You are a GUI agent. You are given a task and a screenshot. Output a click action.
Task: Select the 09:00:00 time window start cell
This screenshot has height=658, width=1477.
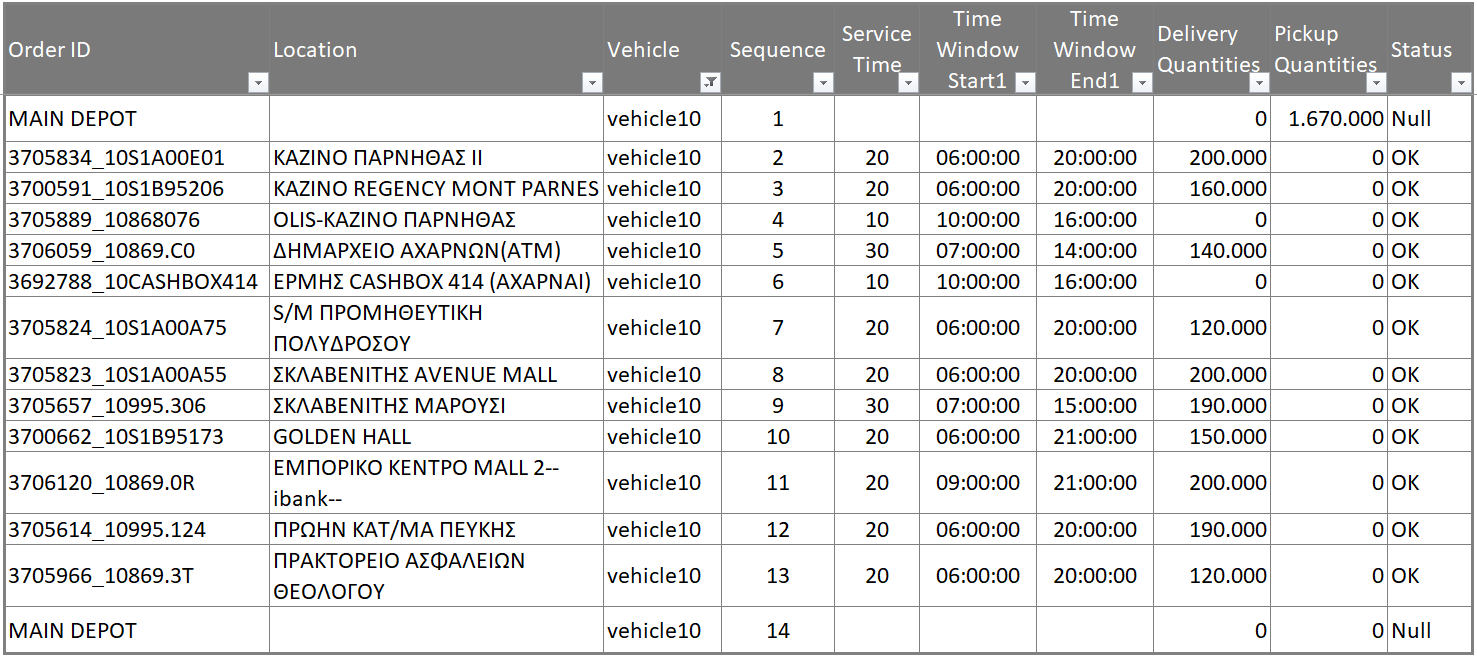(x=978, y=483)
